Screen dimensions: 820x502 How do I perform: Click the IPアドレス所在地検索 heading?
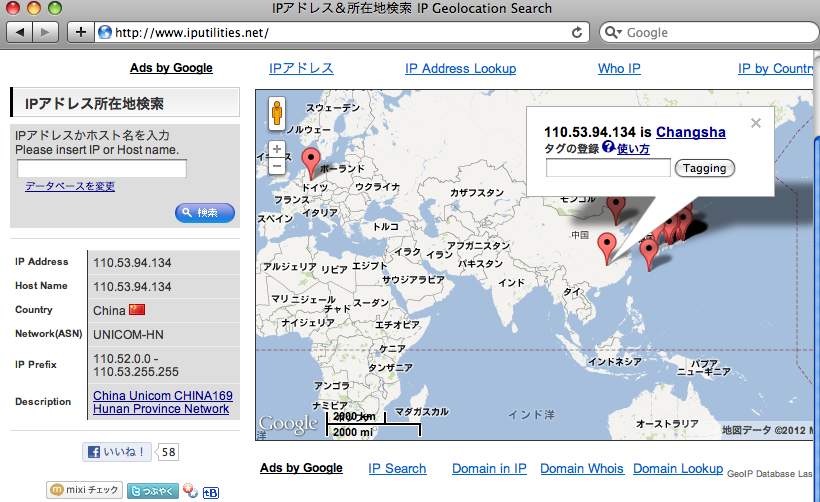94,104
